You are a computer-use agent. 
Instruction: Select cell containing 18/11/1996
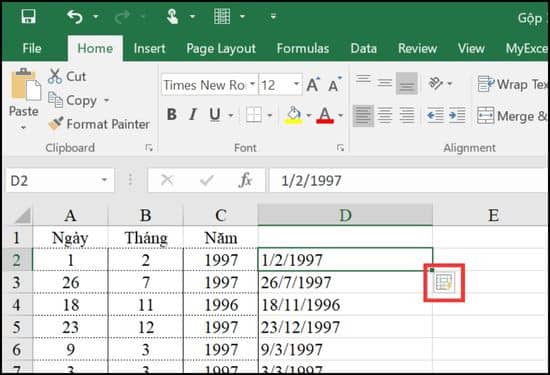[x=345, y=304]
